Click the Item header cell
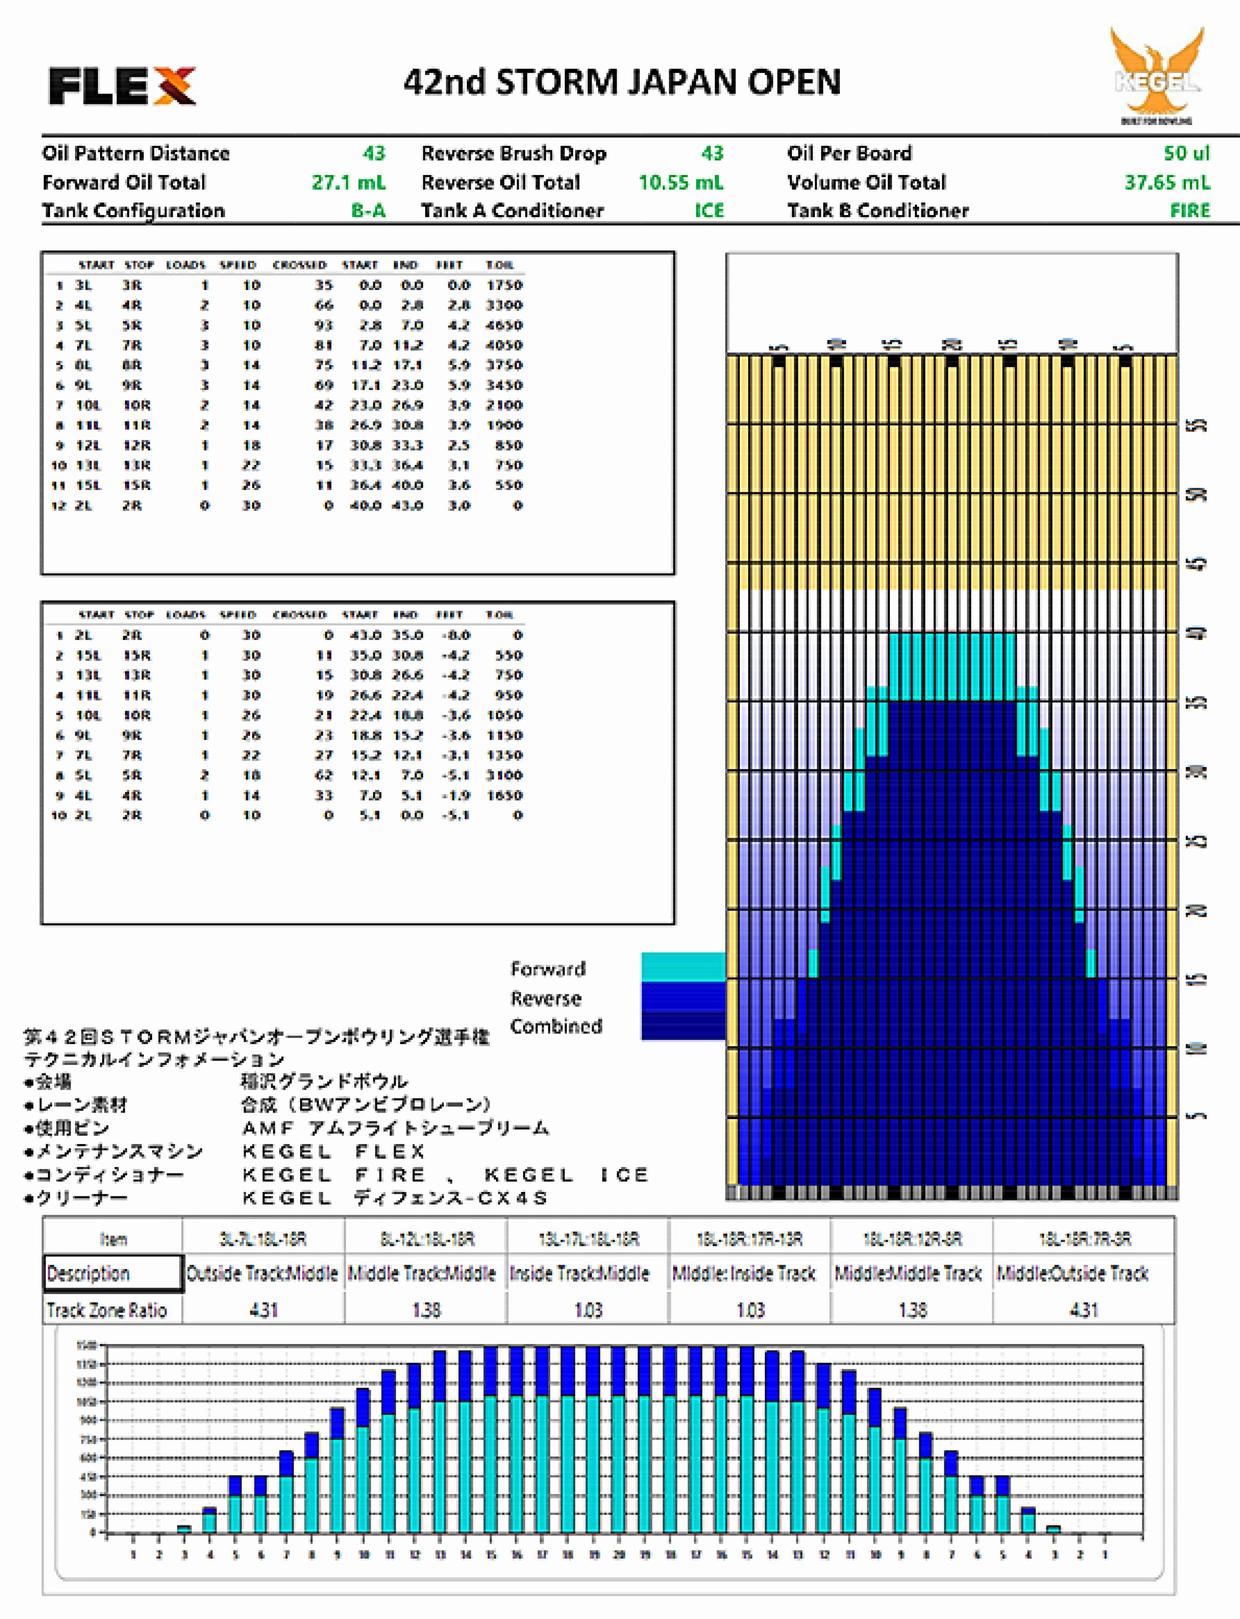 pyautogui.click(x=113, y=1239)
